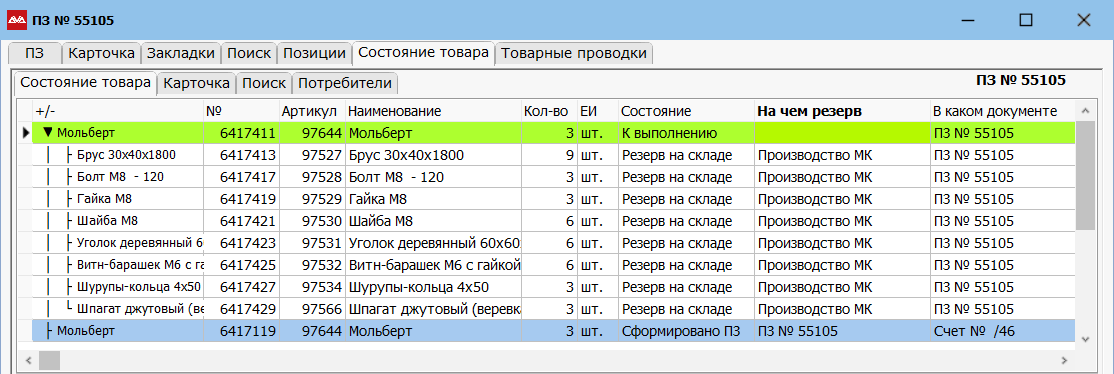Image resolution: width=1114 pixels, height=374 pixels.
Task: Click the row number cell 6417417
Action: point(241,177)
